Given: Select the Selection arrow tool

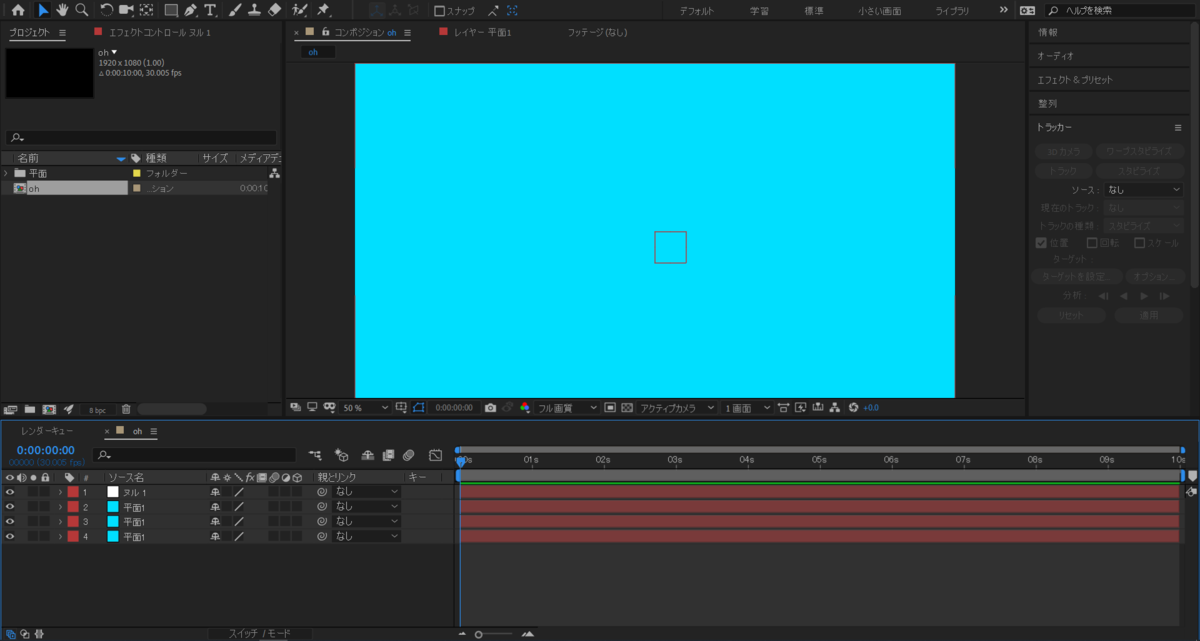Looking at the screenshot, I should (43, 10).
